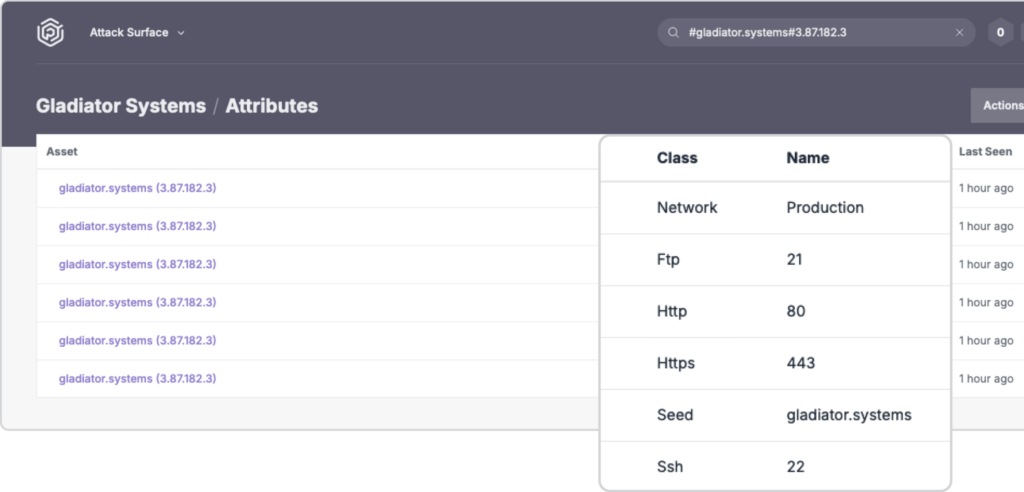This screenshot has width=1024, height=492.
Task: Select port value 443
Action: pyautogui.click(x=801, y=363)
